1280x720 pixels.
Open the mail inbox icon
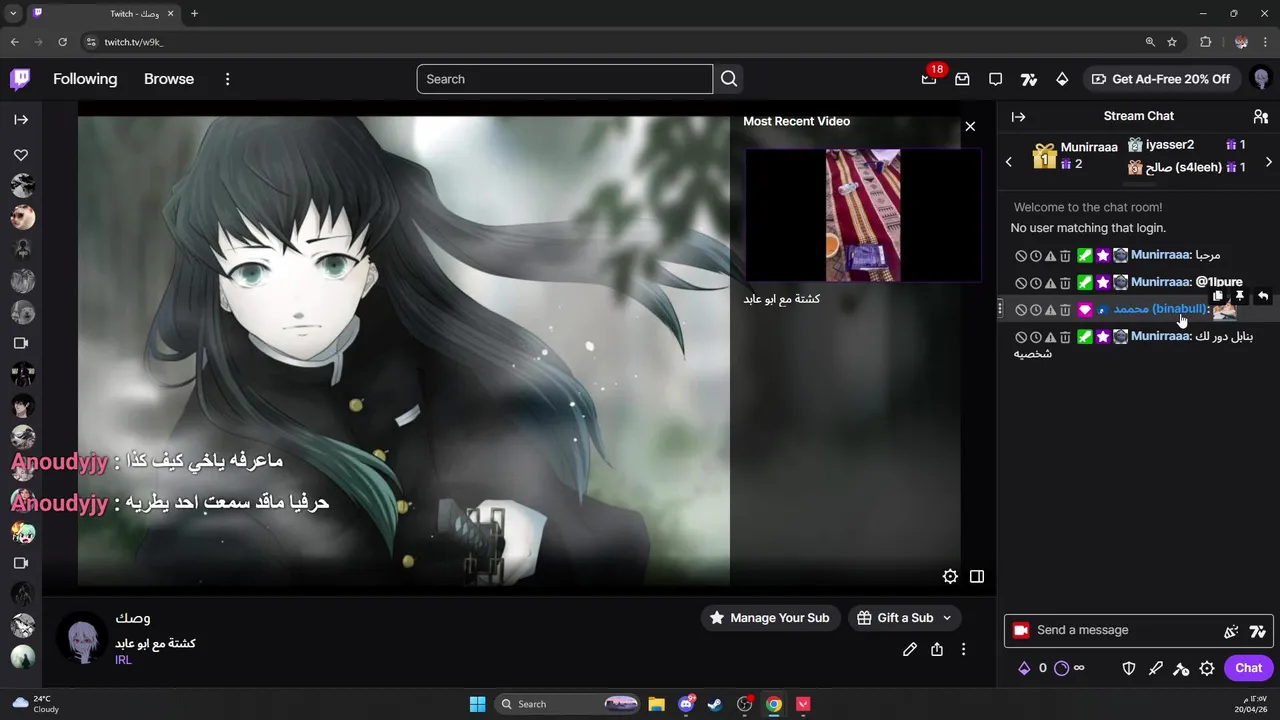pos(962,79)
